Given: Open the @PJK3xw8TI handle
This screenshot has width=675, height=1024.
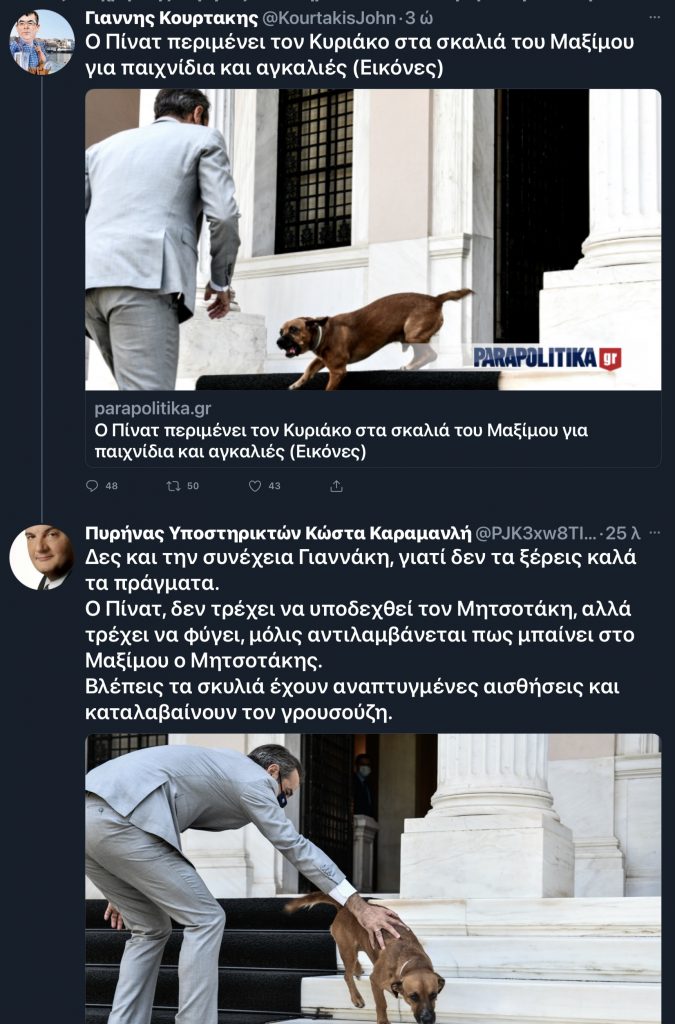Looking at the screenshot, I should click(x=535, y=533).
